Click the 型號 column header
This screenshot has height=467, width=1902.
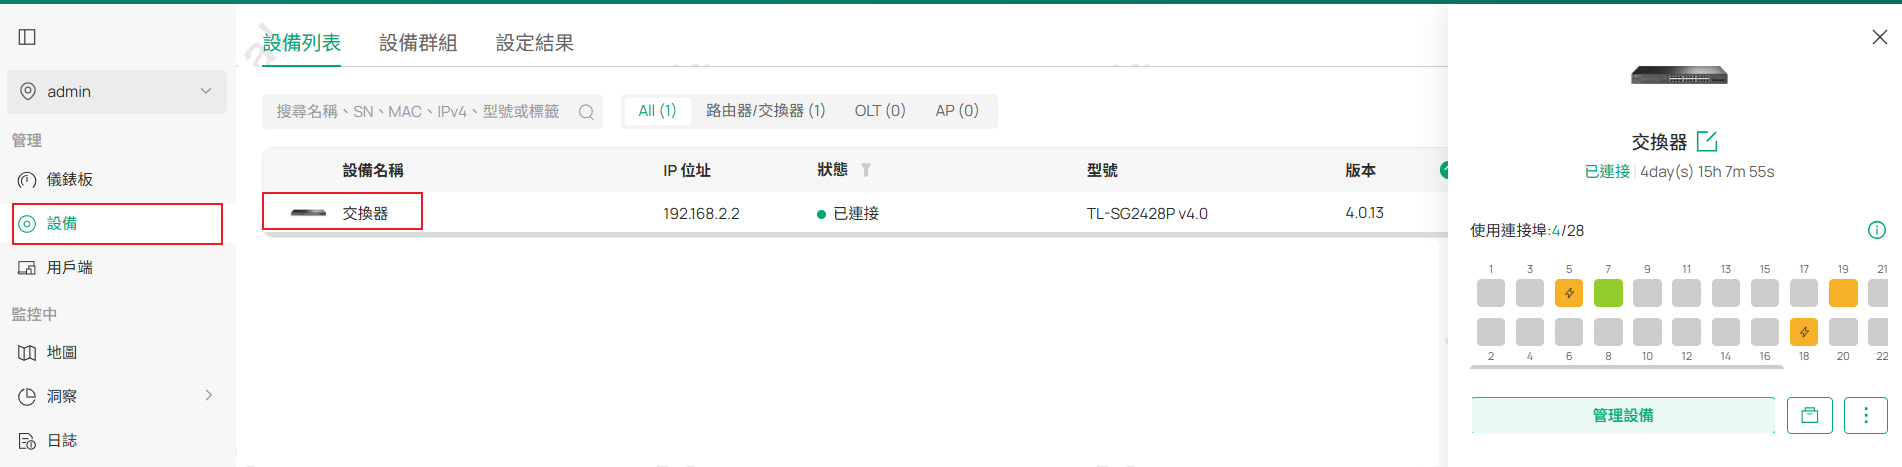tap(1102, 170)
